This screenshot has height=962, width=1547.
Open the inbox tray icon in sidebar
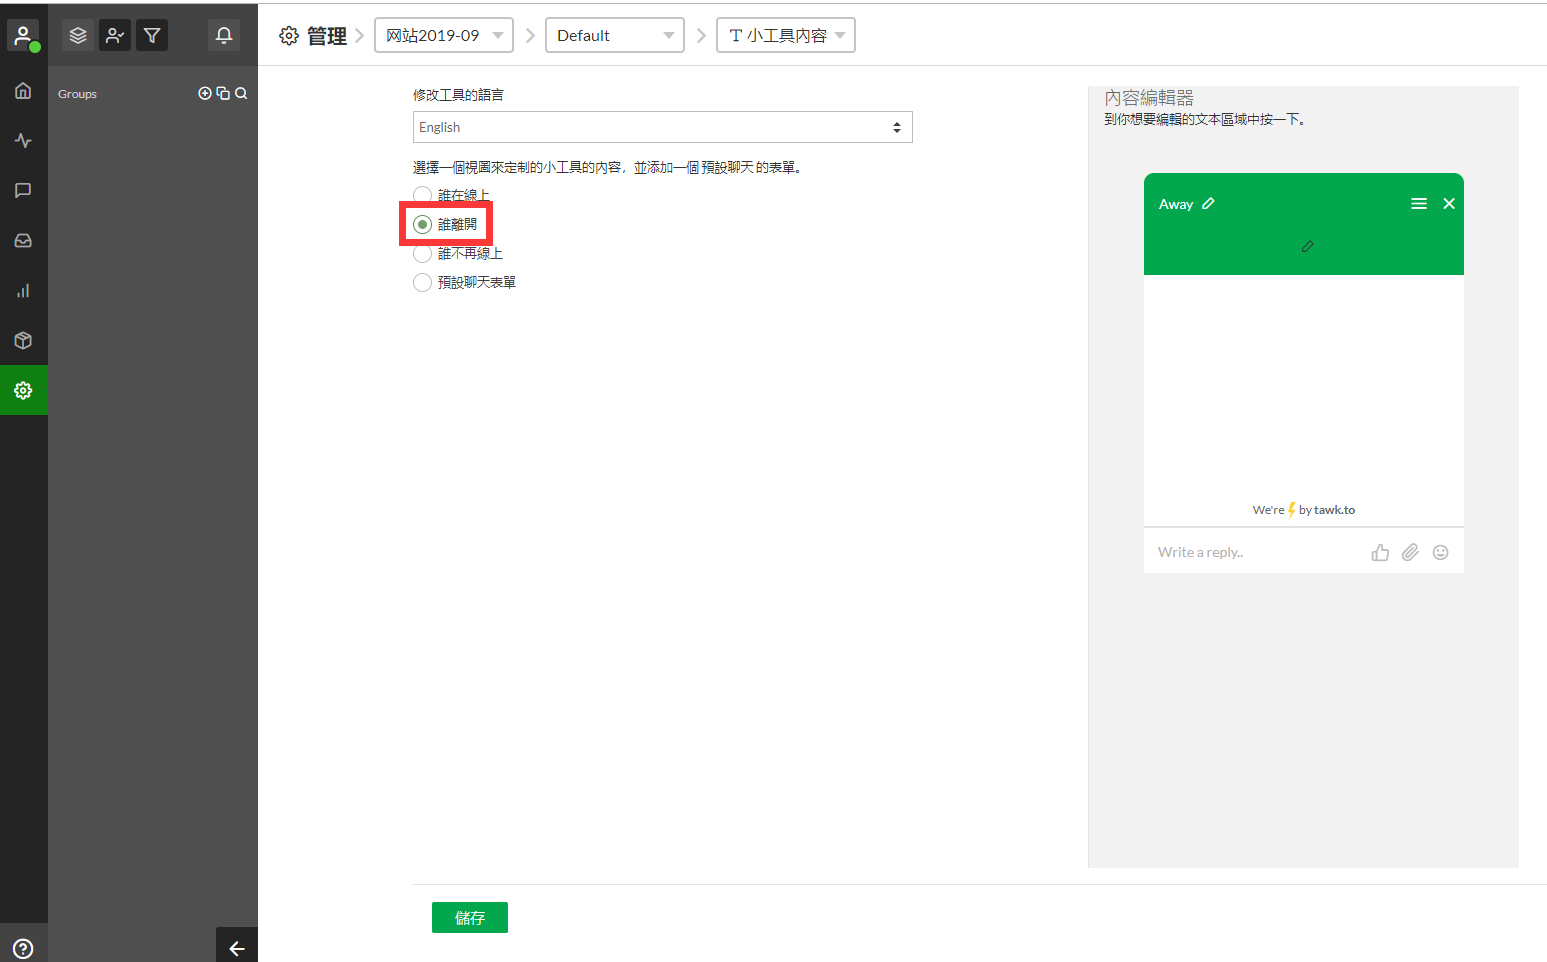(x=23, y=241)
